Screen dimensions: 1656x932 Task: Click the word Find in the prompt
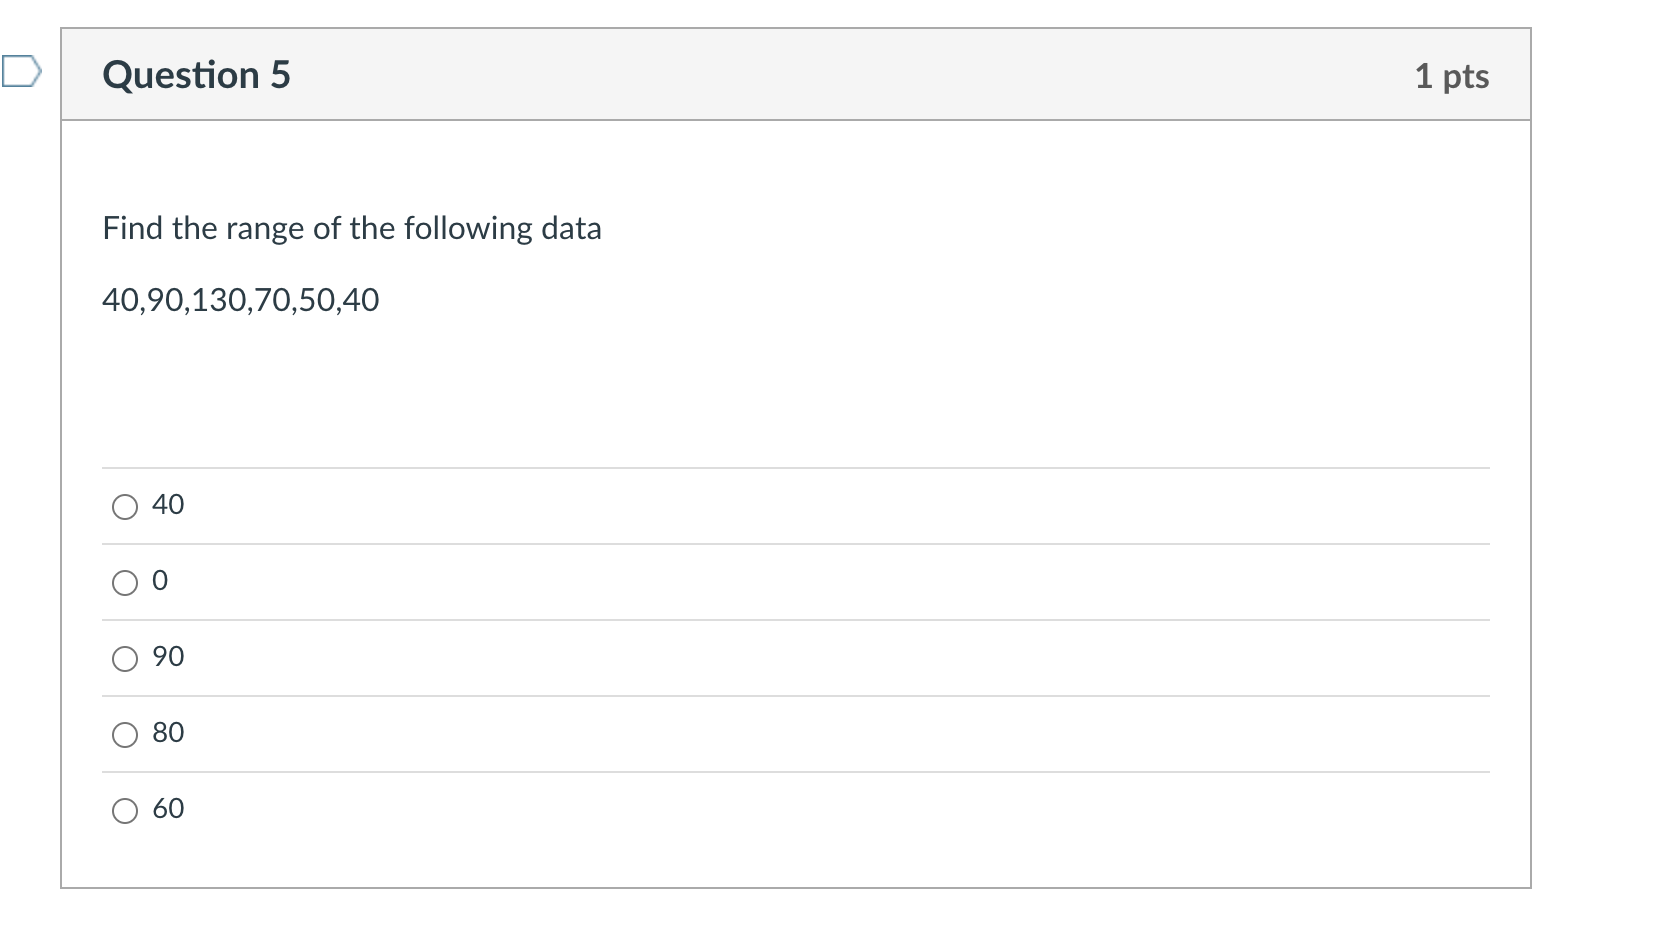click(132, 228)
